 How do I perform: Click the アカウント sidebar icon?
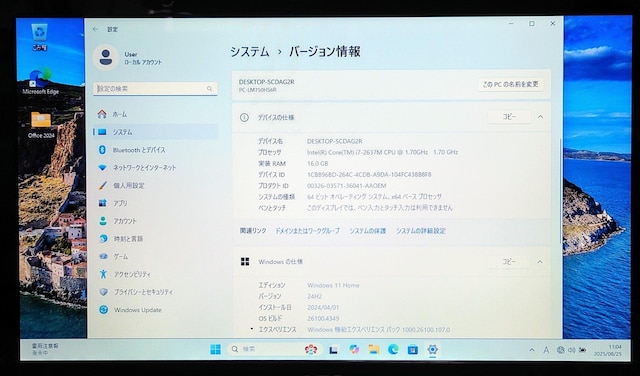[103, 221]
